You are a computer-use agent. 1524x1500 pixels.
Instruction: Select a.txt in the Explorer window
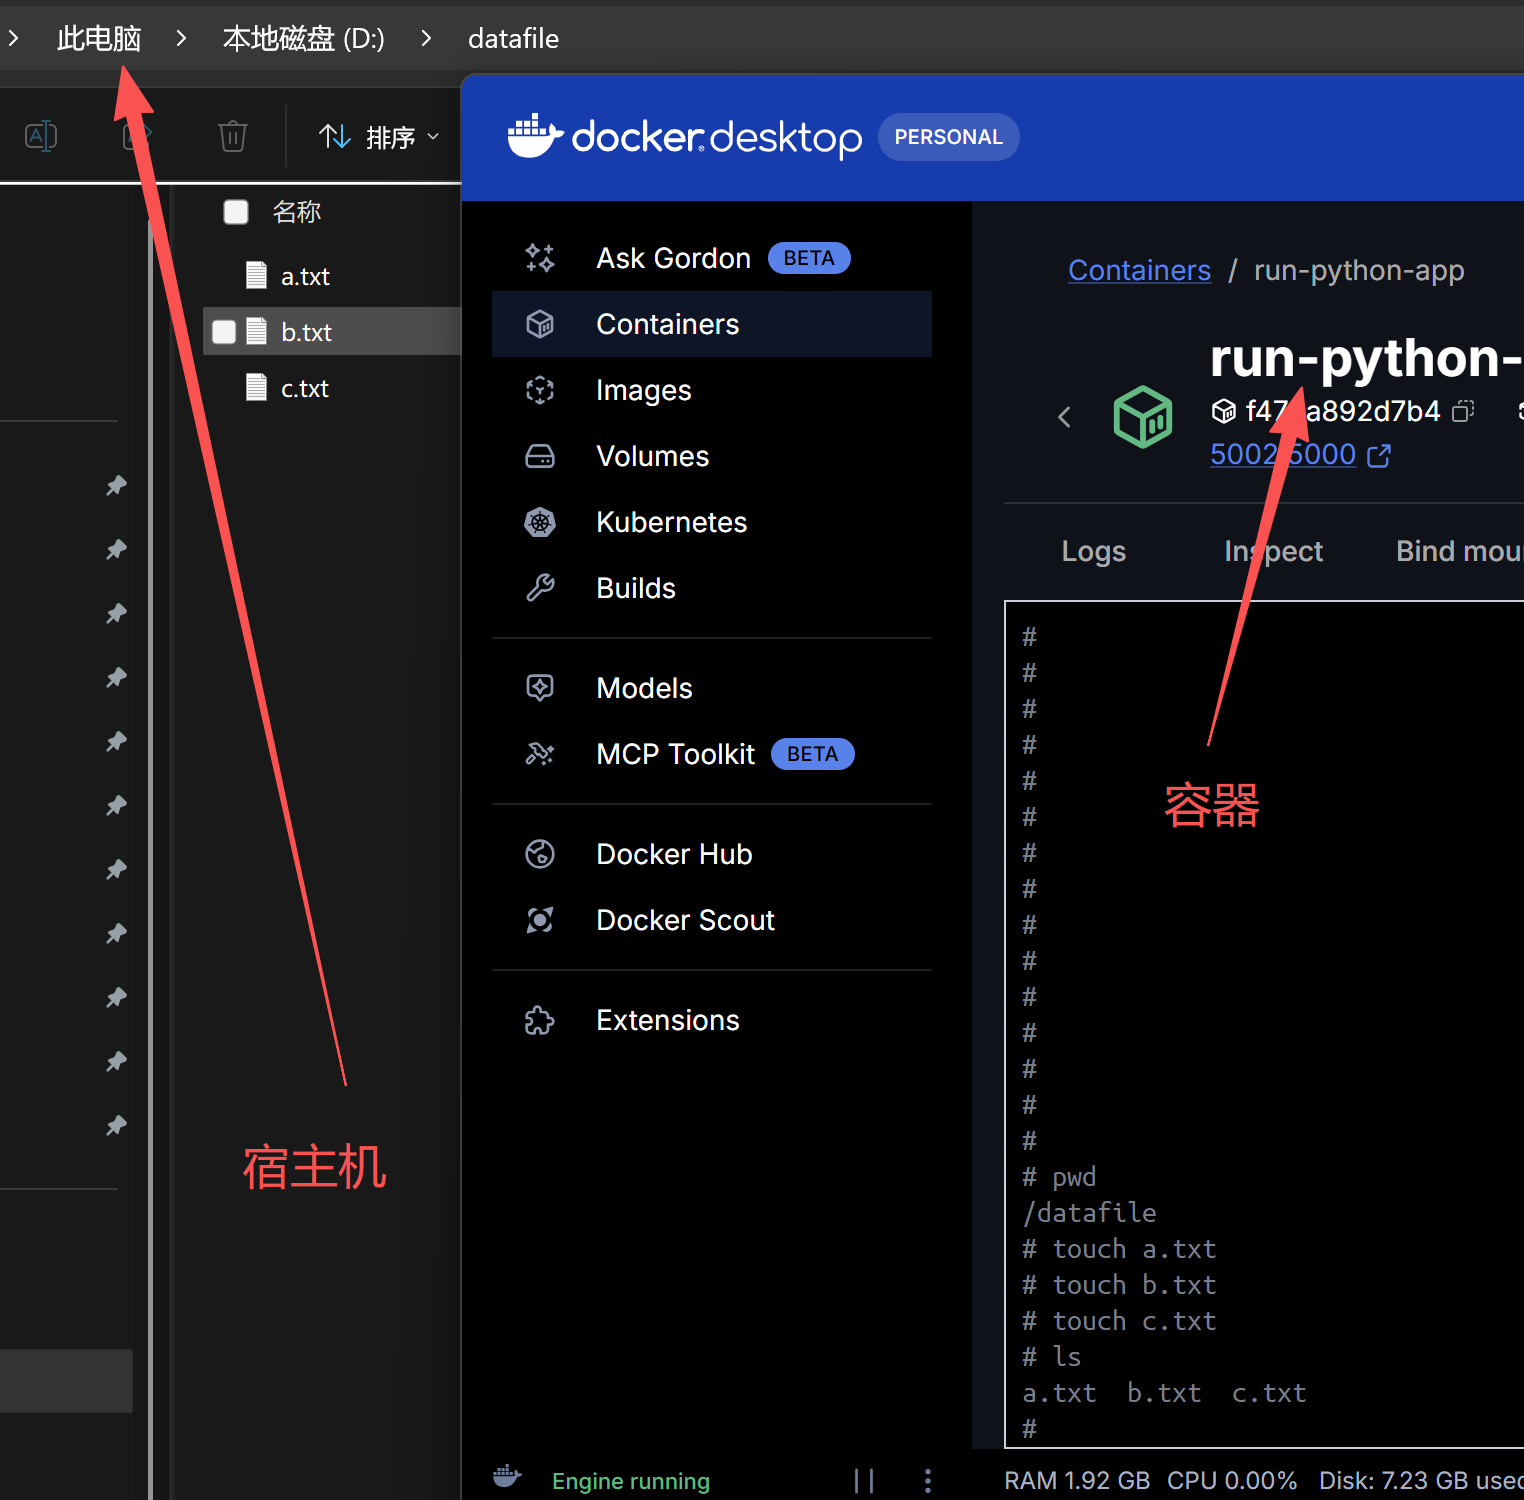coord(305,277)
